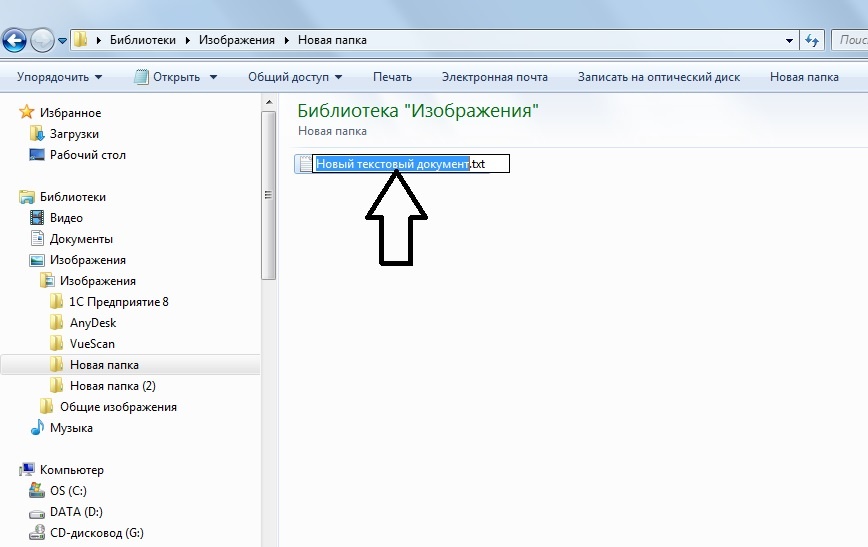Click Новая папка in the address path
Image resolution: width=868 pixels, height=547 pixels.
[x=332, y=40]
